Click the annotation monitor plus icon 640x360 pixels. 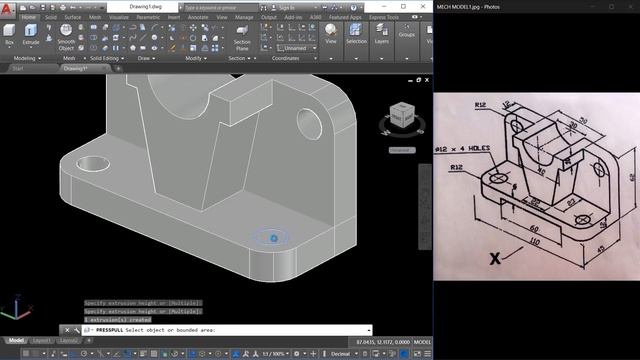pyautogui.click(x=313, y=353)
